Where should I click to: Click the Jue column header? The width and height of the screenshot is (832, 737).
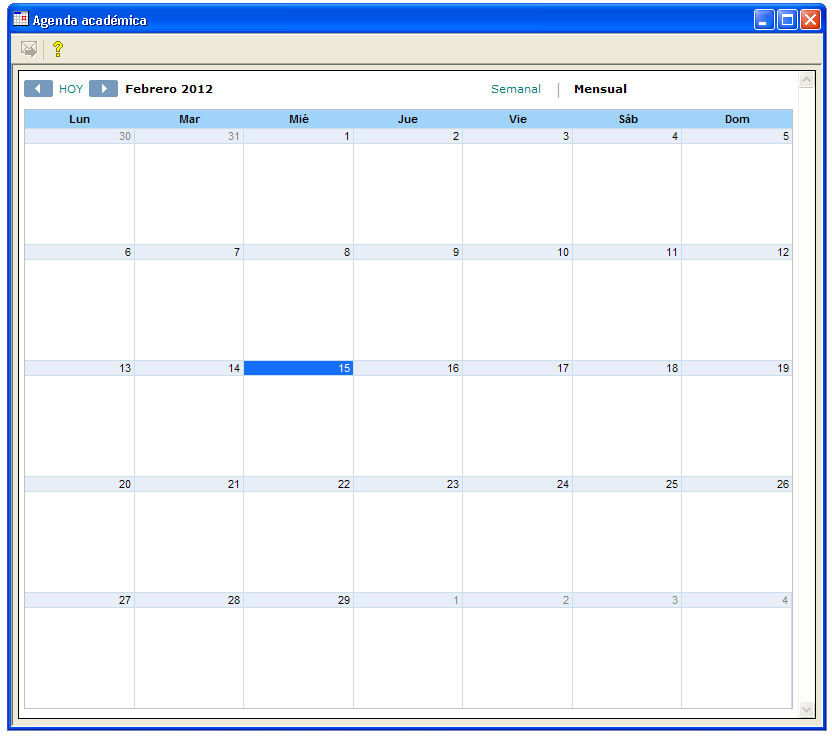[408, 119]
